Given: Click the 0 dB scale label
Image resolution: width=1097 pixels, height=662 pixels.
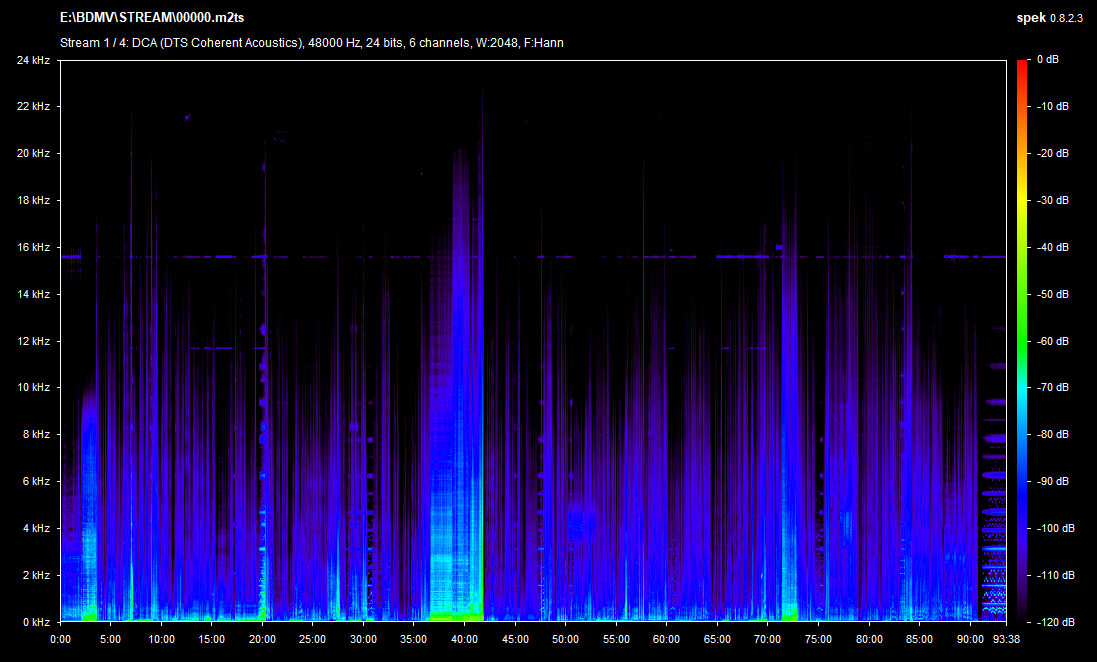Looking at the screenshot, I should coord(1047,60).
